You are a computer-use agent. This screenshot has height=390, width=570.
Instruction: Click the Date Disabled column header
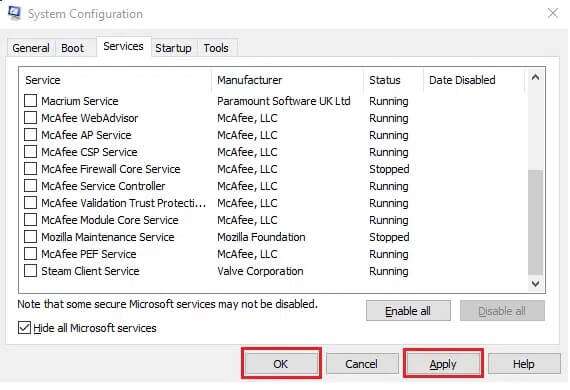[x=474, y=80]
